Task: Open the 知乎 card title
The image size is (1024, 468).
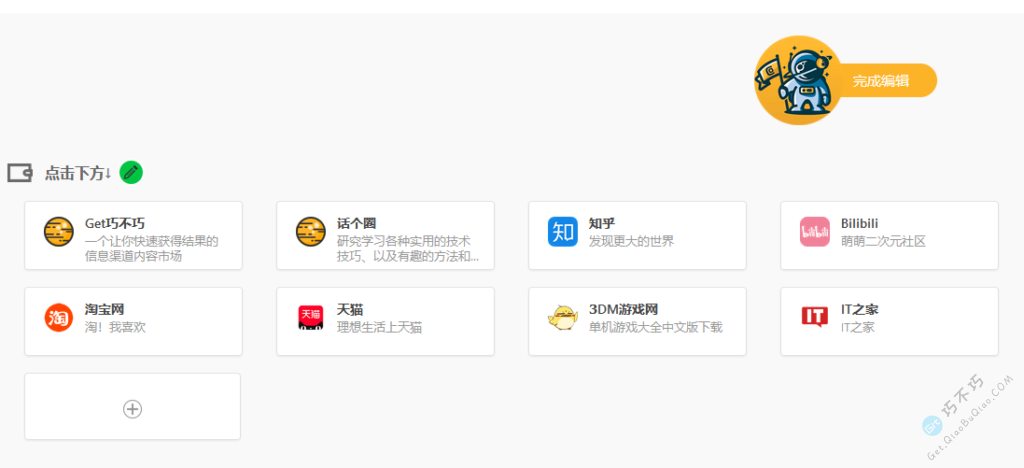Action: pos(602,224)
